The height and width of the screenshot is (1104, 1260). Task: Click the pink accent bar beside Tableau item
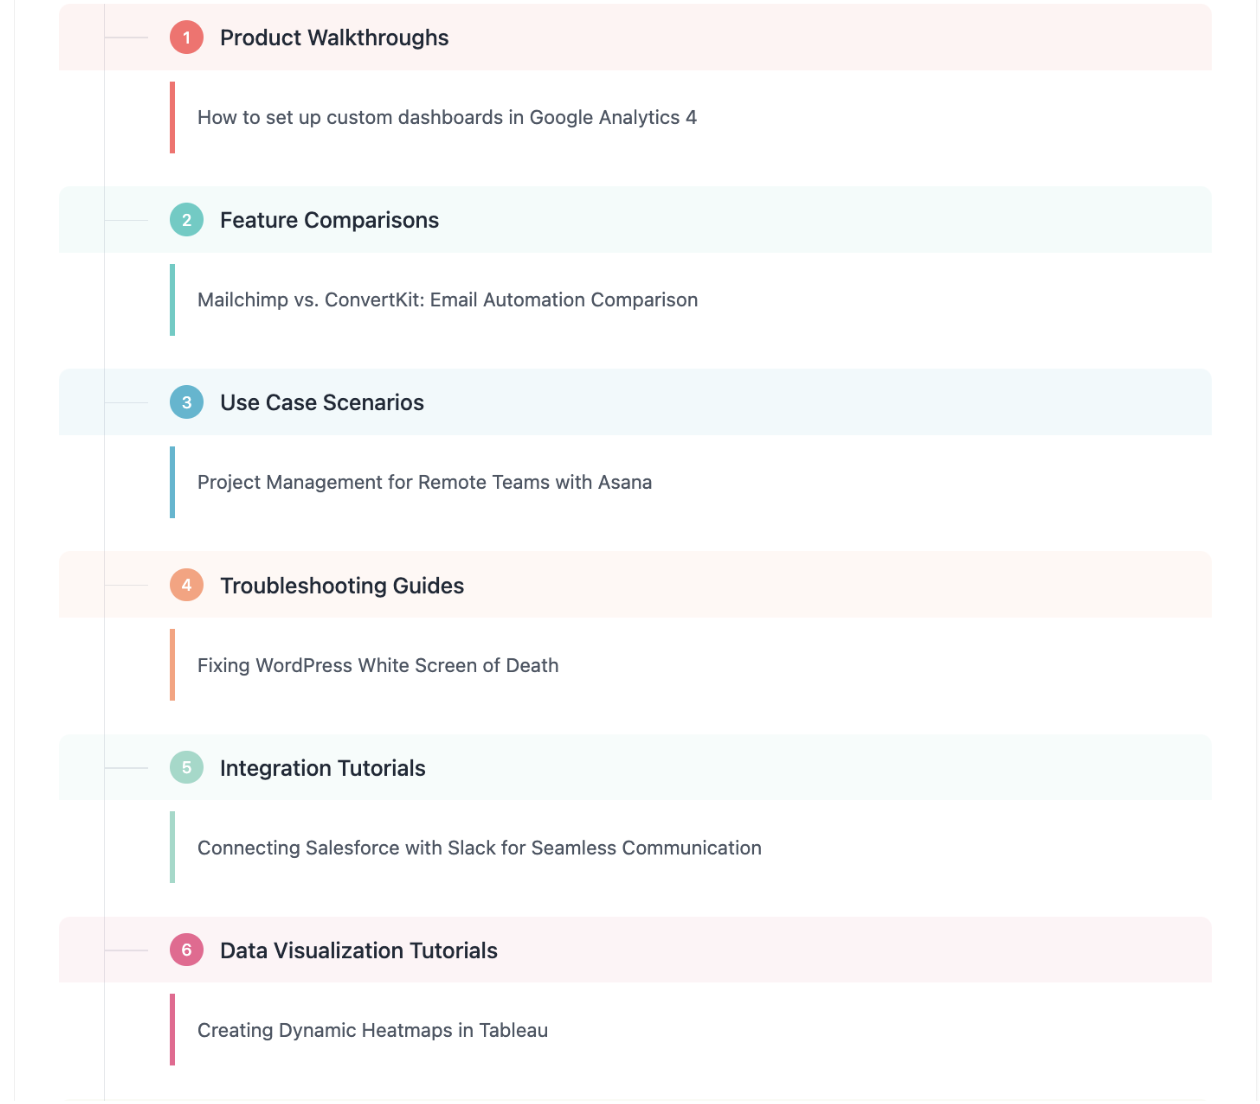[172, 1030]
